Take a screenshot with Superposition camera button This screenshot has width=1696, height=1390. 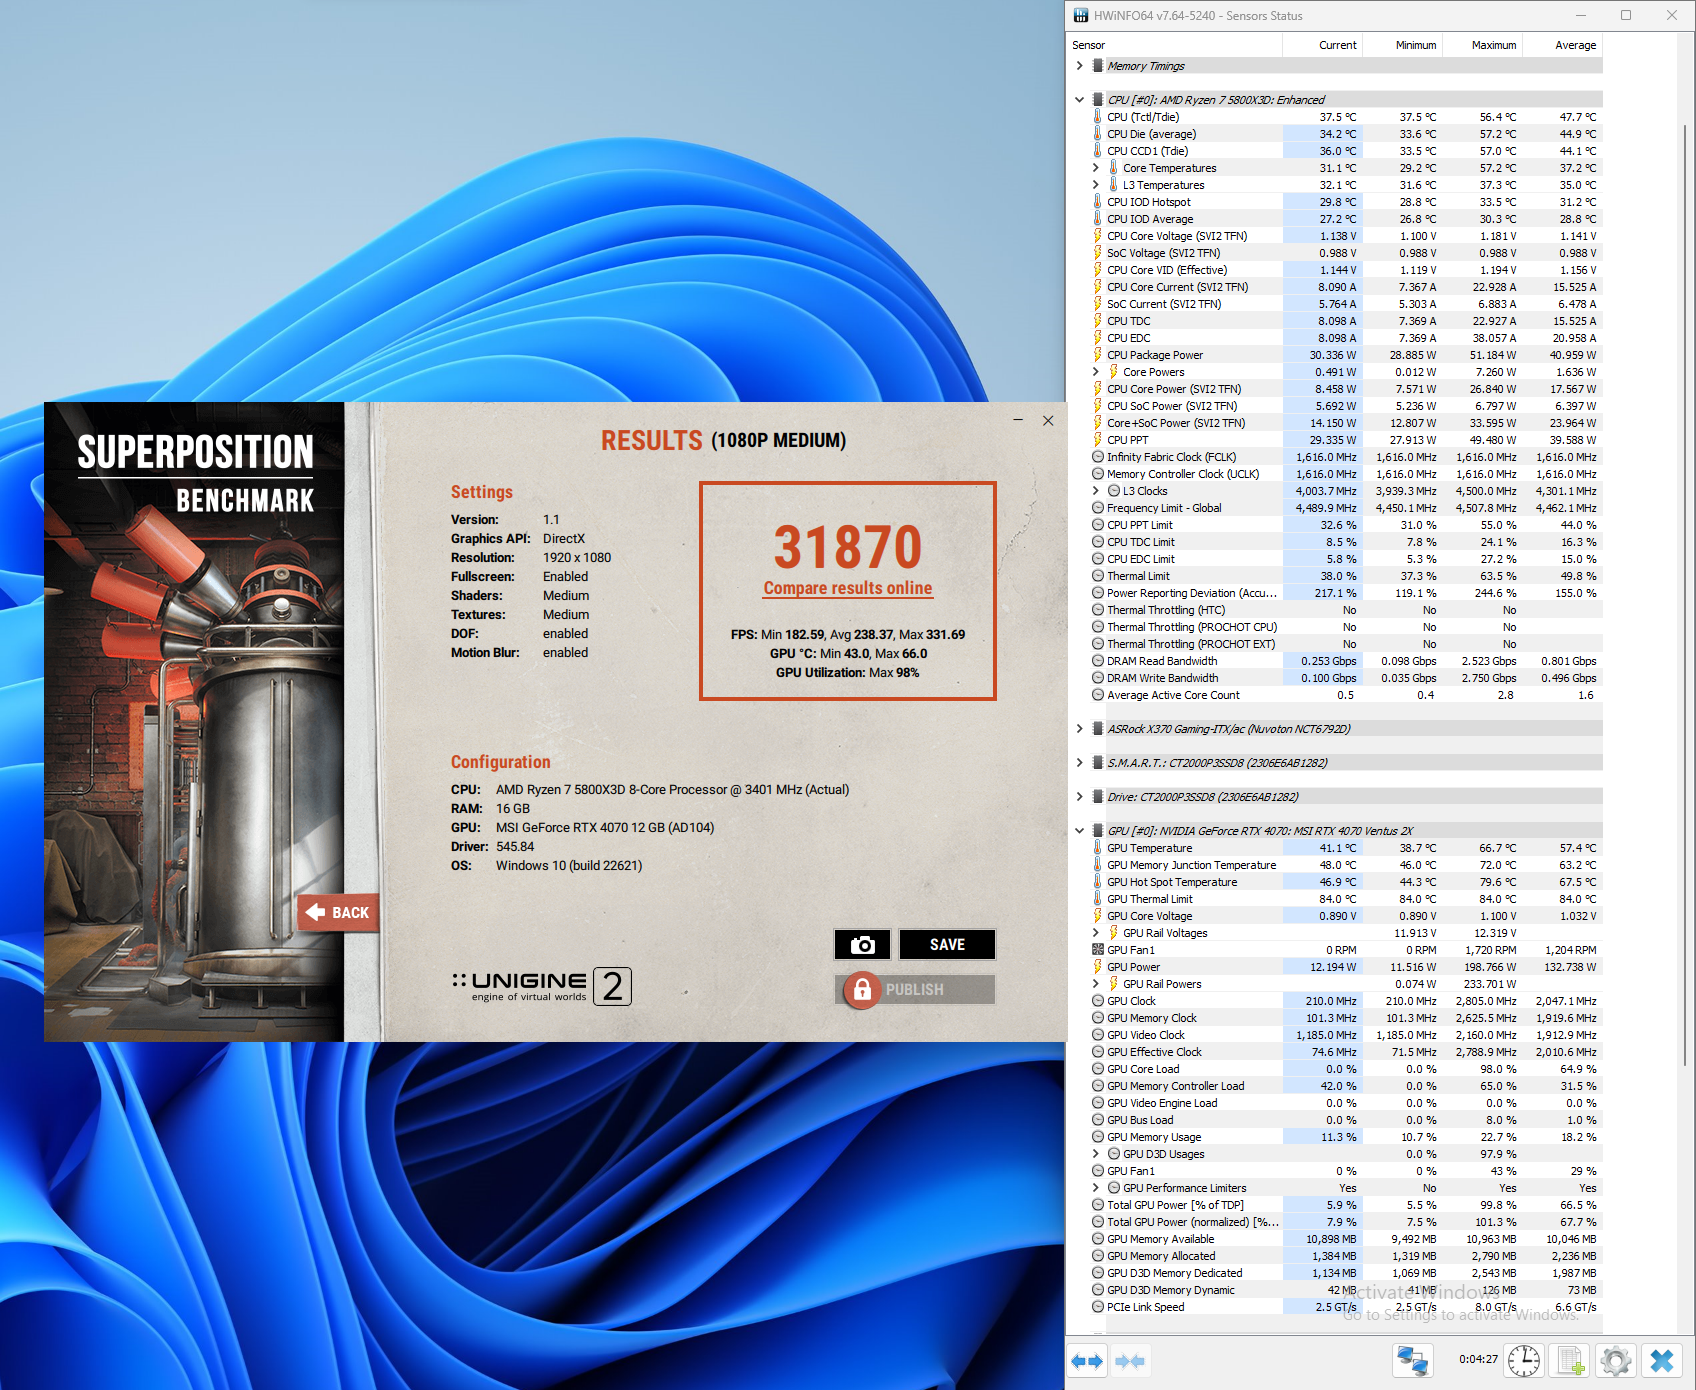tap(862, 944)
